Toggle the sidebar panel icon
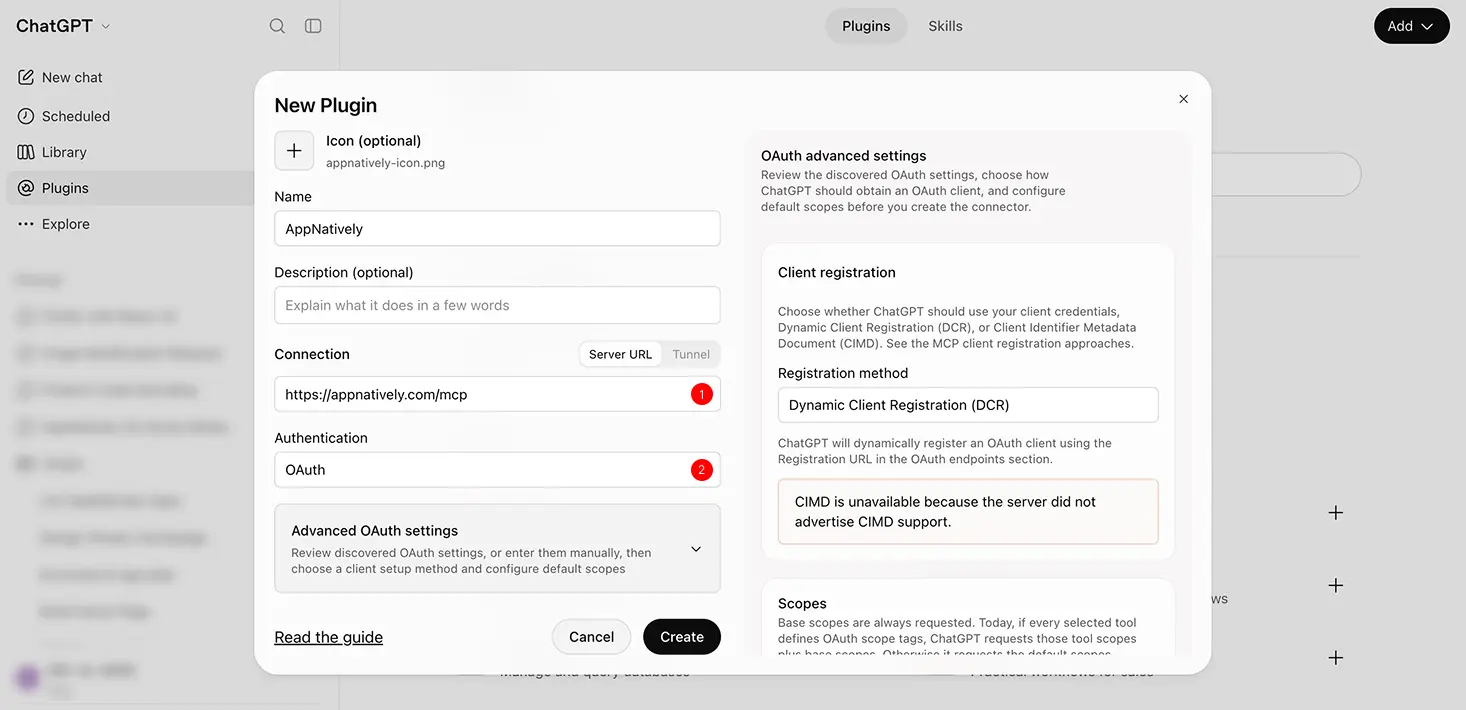Image resolution: width=1466 pixels, height=710 pixels. tap(313, 26)
